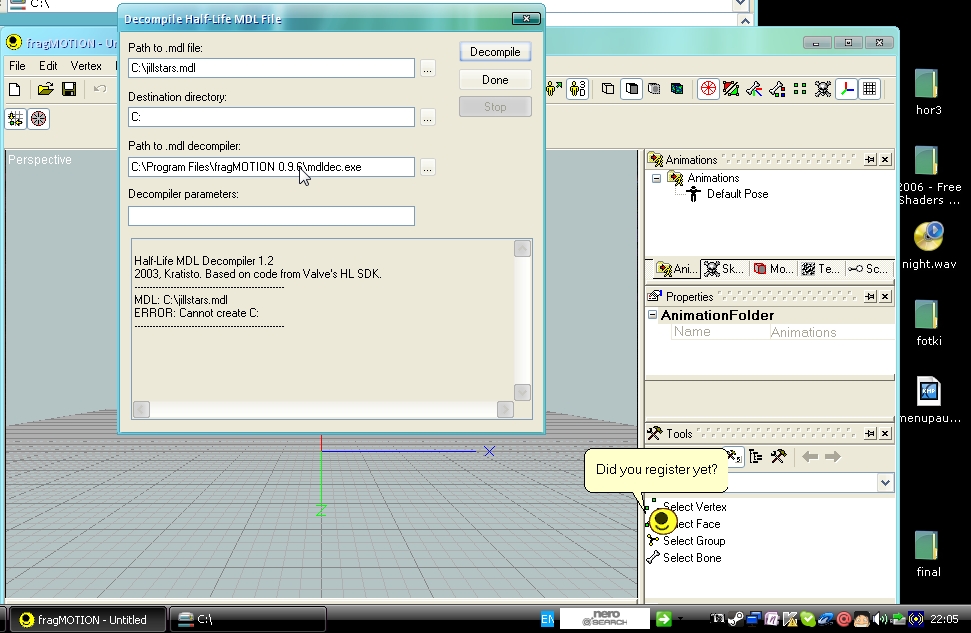
Task: Click the decompiler parameters input field
Action: tap(271, 216)
